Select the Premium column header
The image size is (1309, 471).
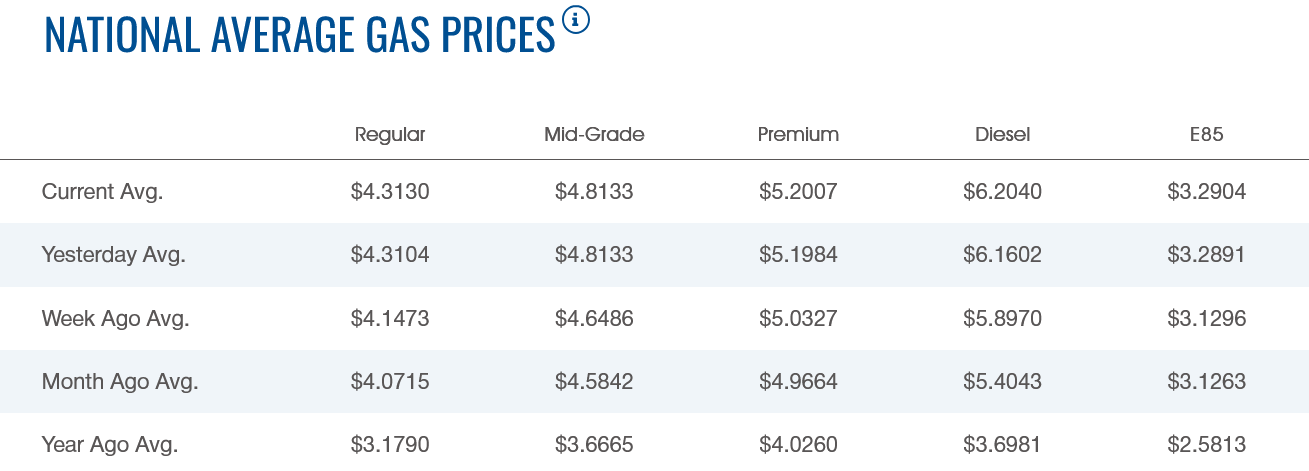pos(798,134)
